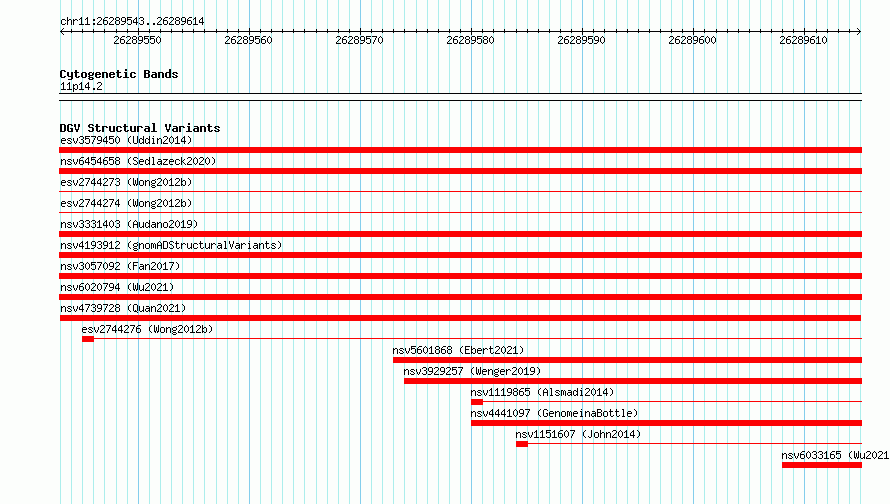
Task: Open esv2744276 (Wong2012b) variant label
Action: click(x=147, y=329)
